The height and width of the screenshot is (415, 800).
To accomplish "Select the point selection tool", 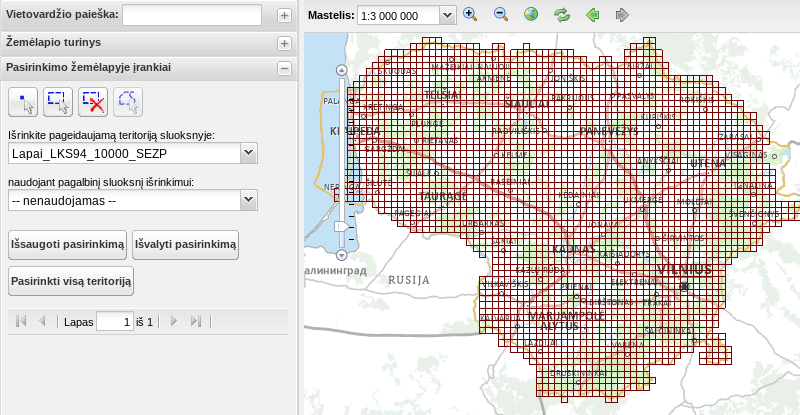I will (x=23, y=102).
